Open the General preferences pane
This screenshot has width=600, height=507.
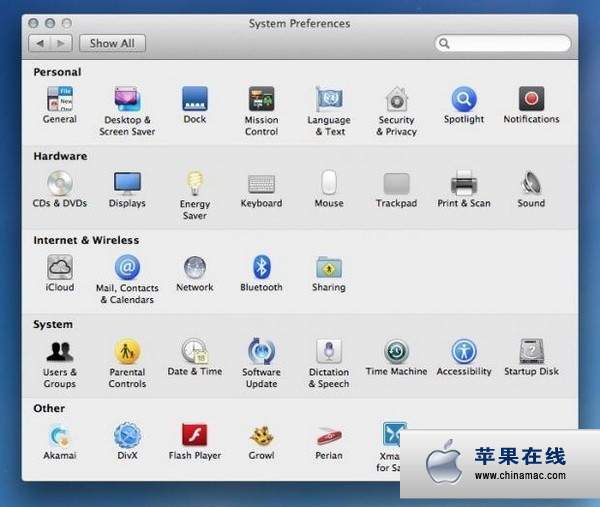tap(60, 100)
